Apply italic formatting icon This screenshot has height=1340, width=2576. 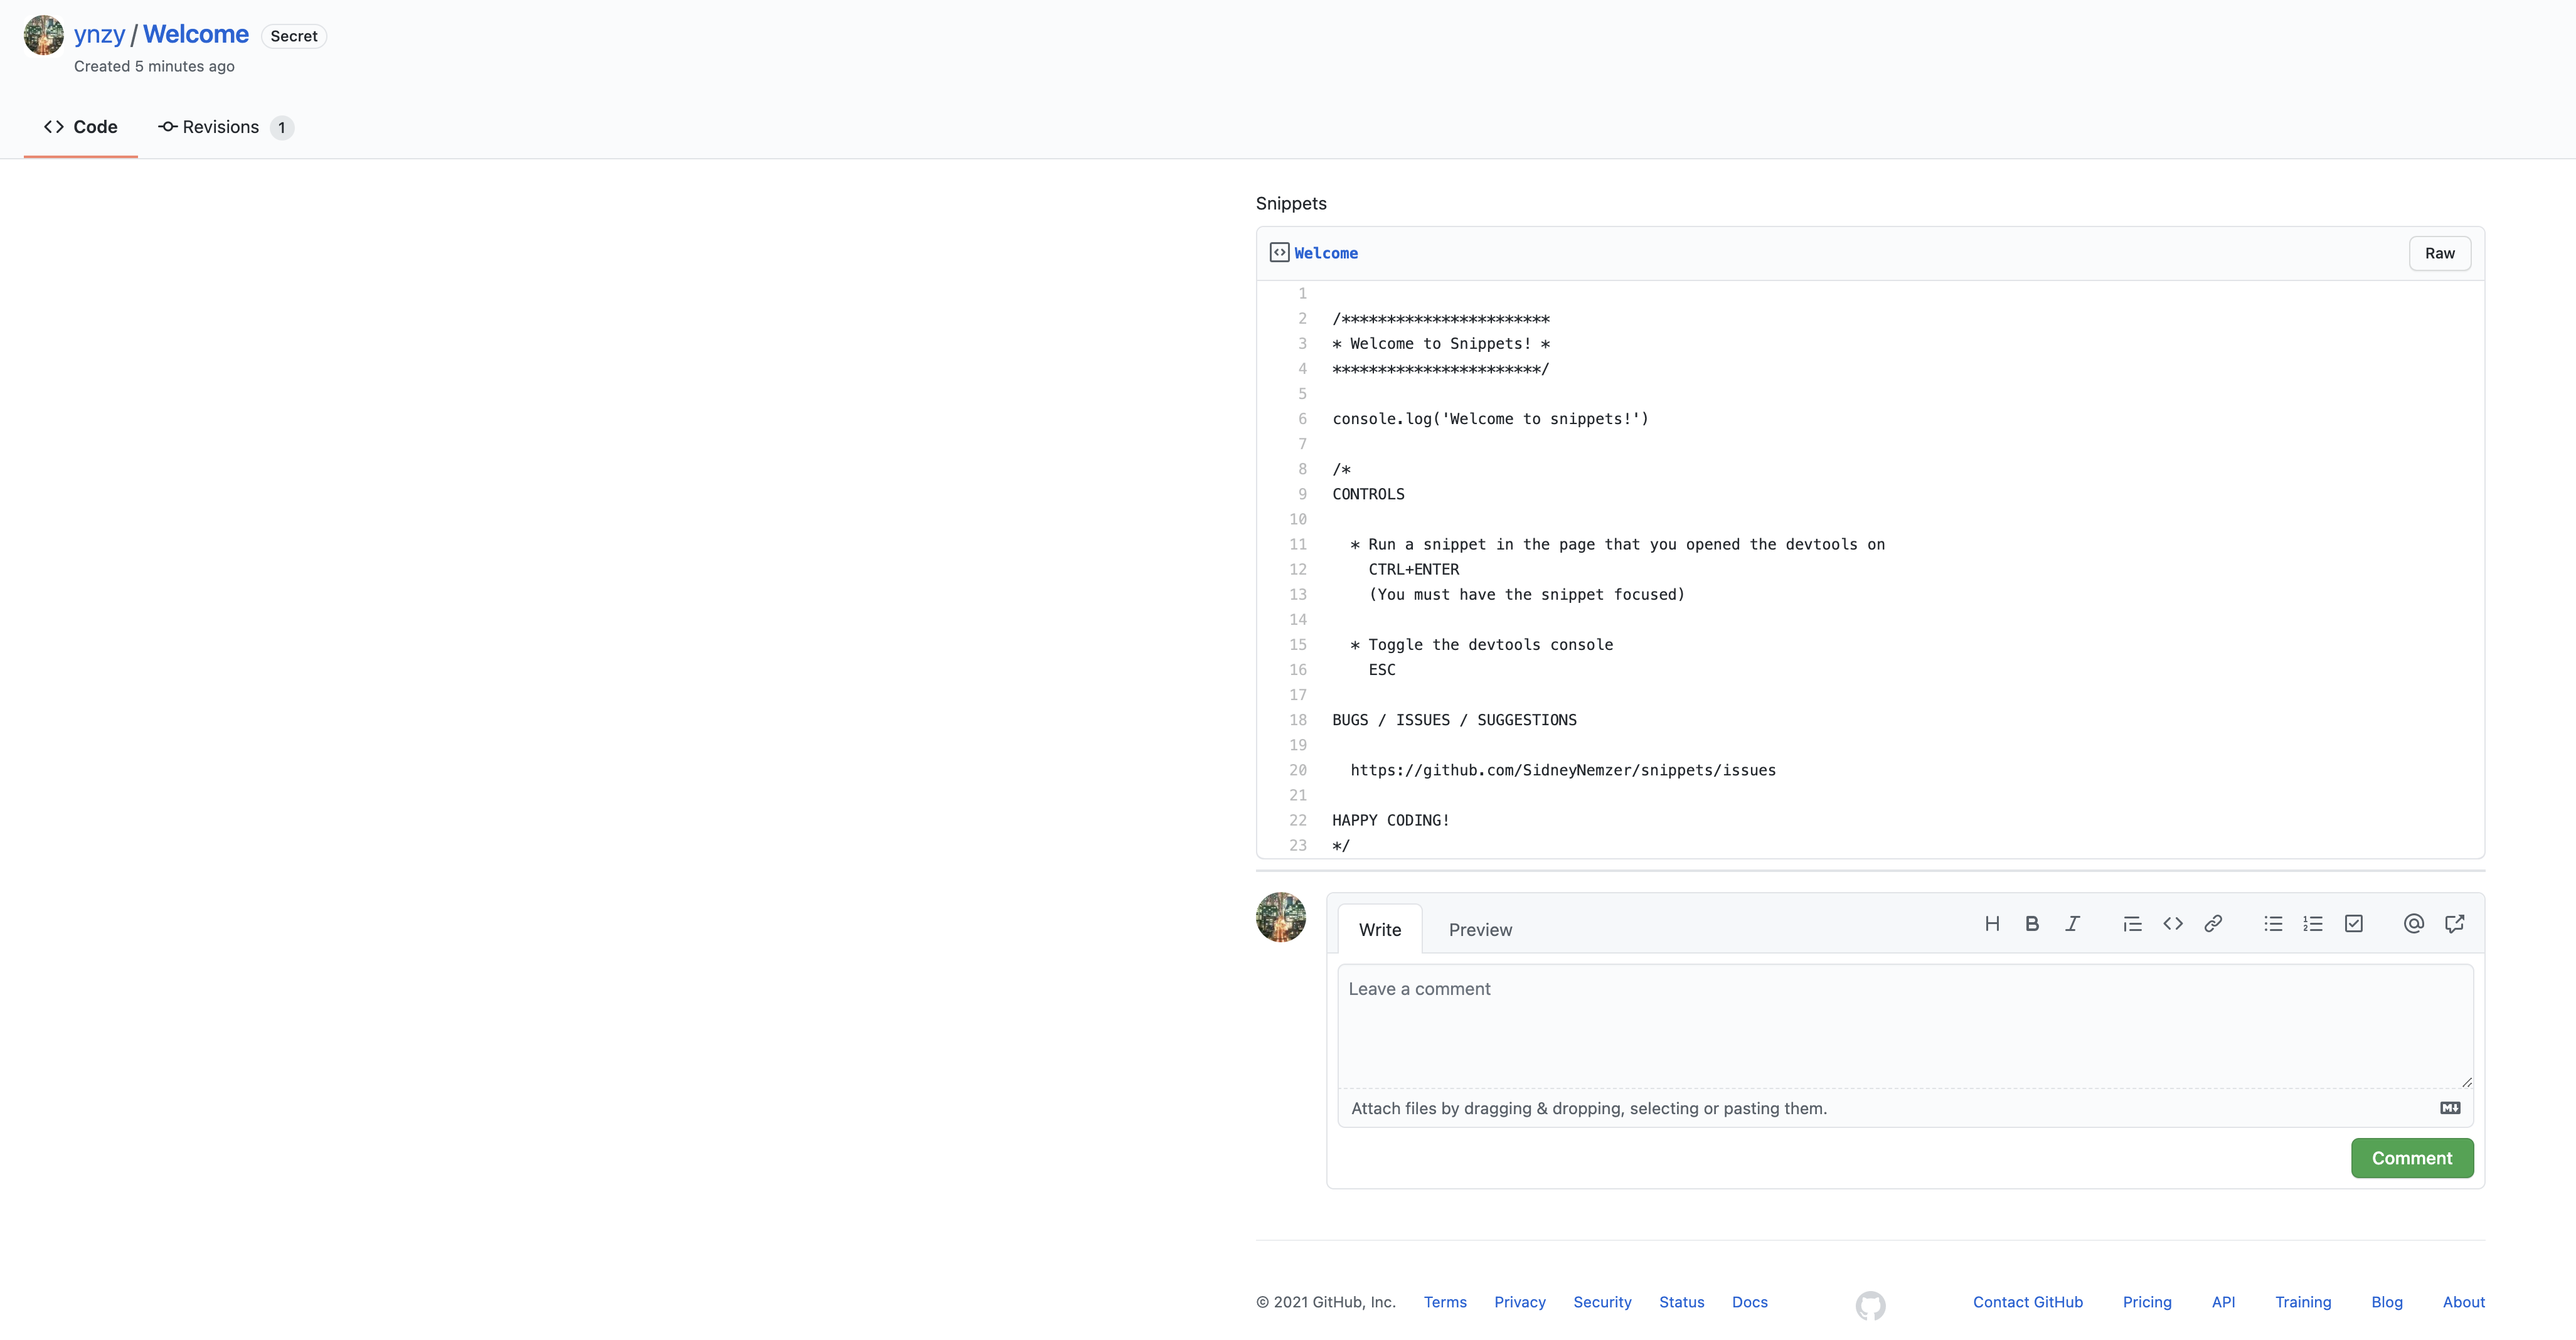pyautogui.click(x=2072, y=924)
